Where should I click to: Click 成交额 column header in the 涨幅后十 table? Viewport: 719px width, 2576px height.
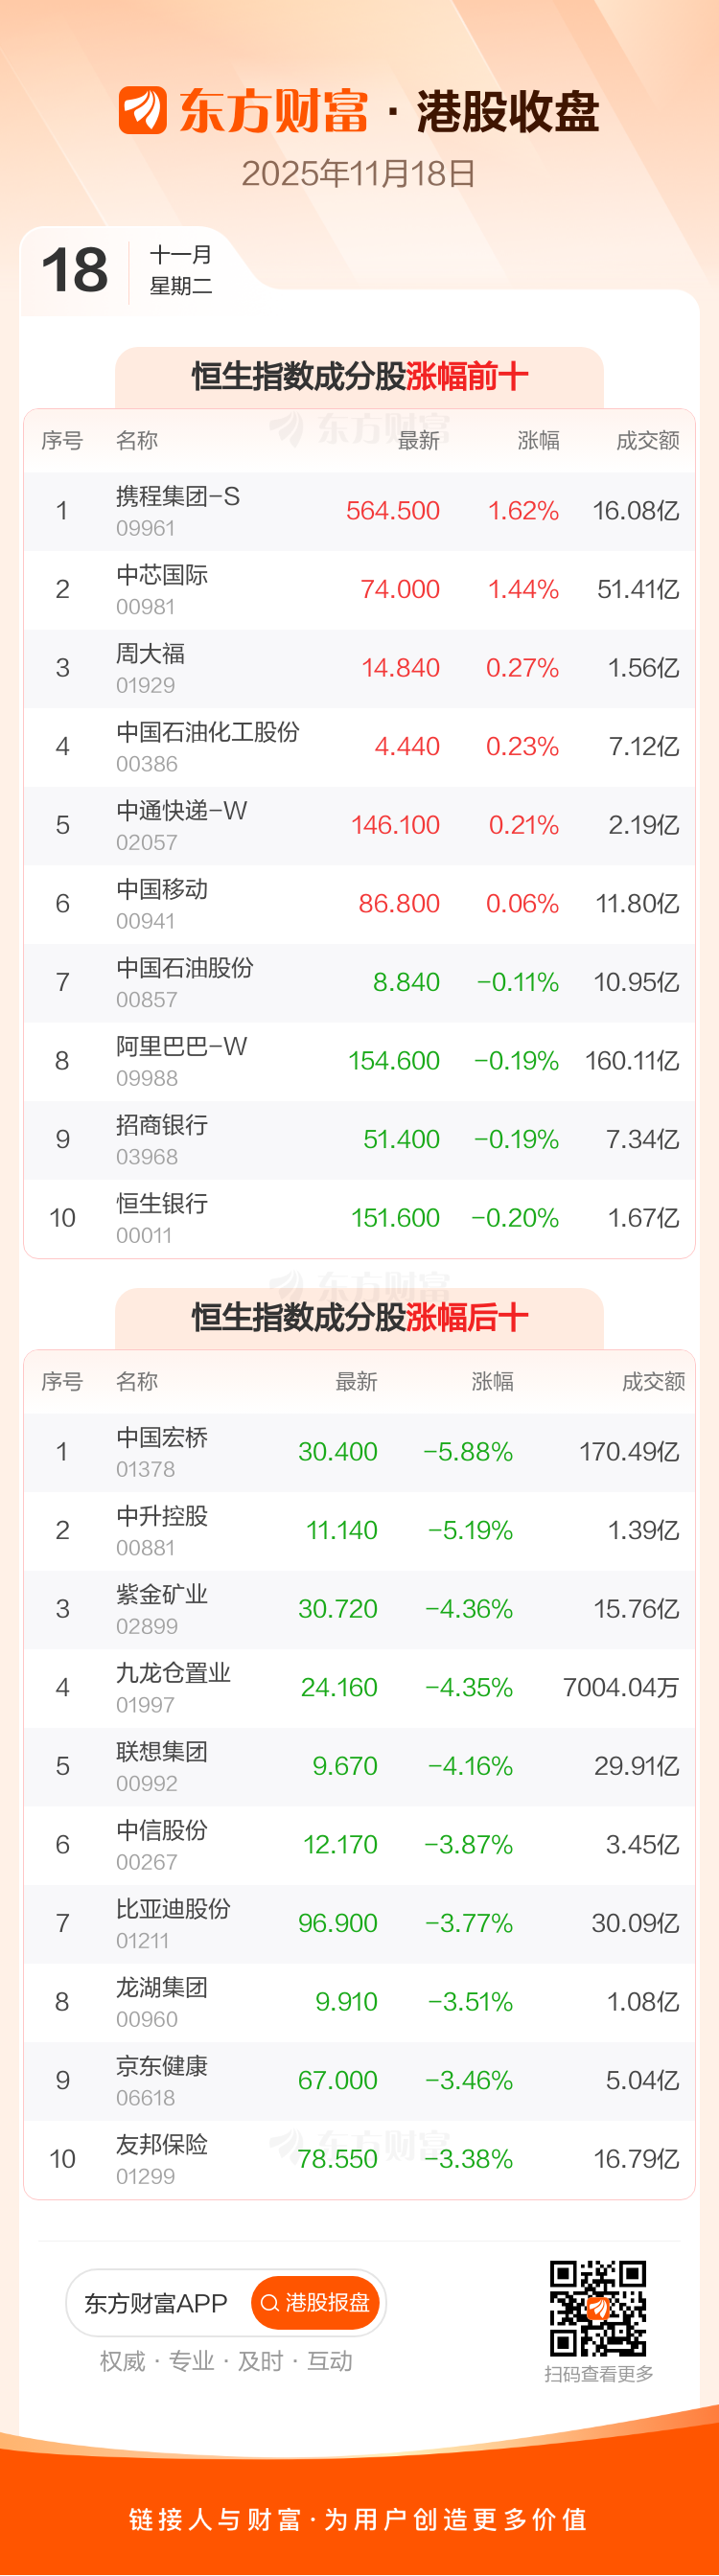pos(653,1382)
